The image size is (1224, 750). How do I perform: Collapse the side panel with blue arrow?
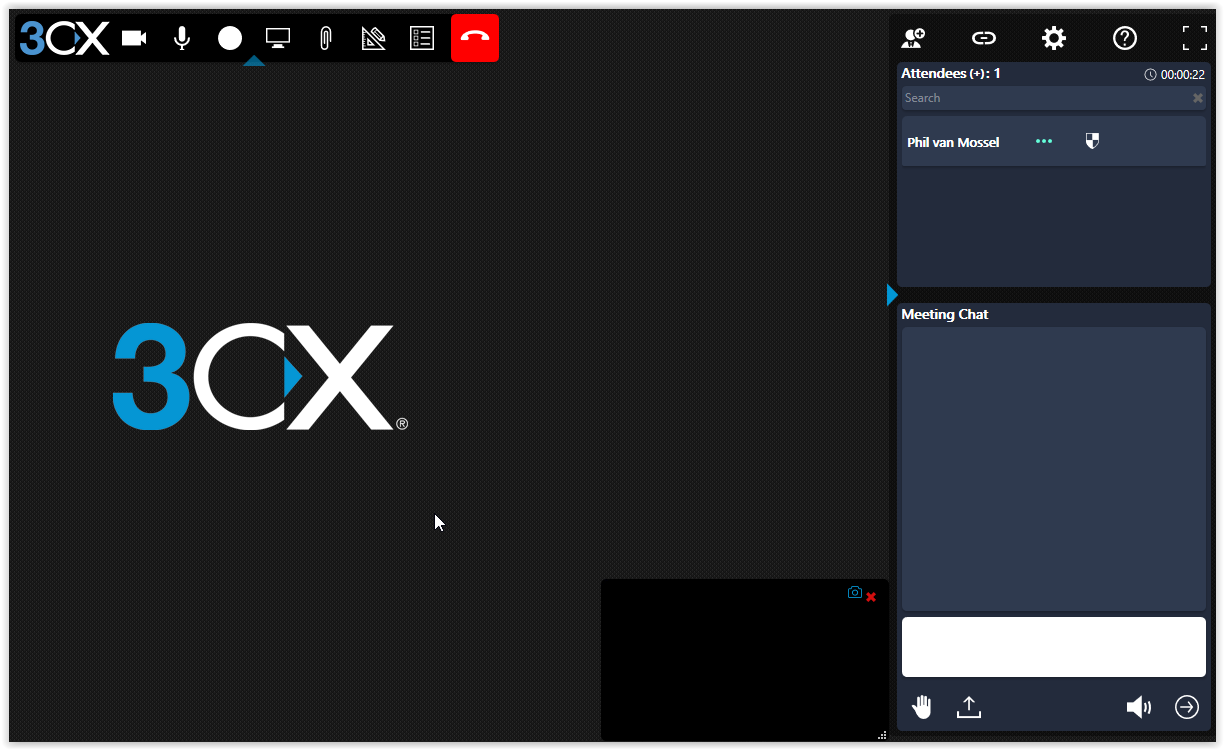(x=892, y=295)
